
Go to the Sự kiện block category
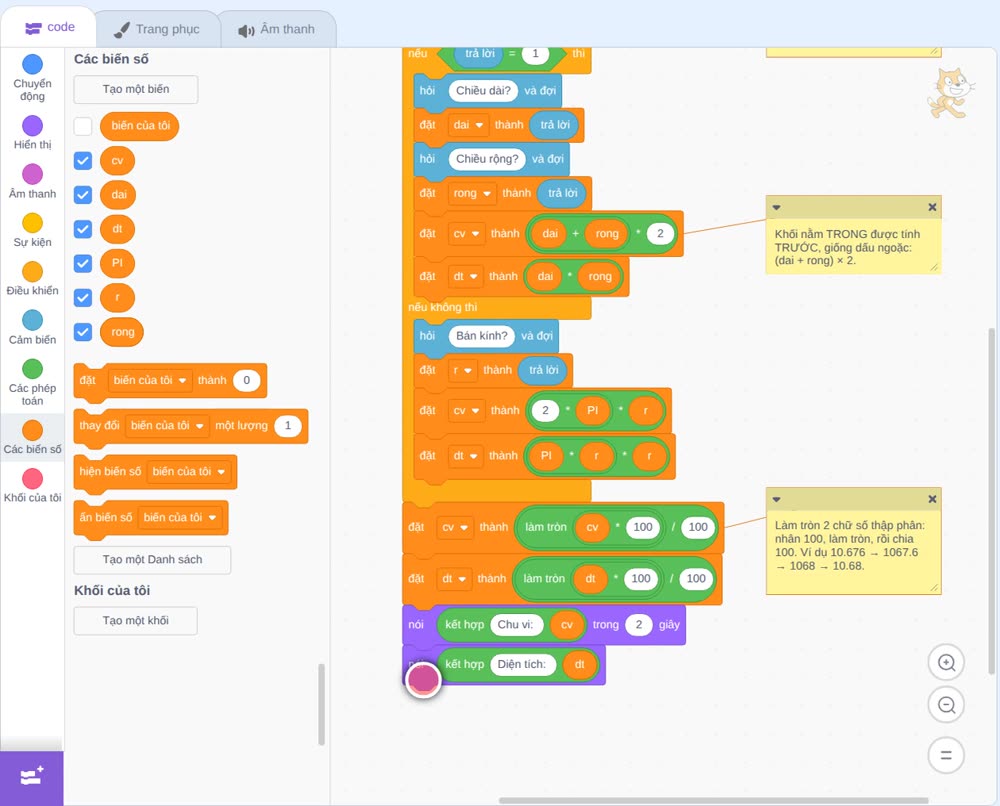tap(32, 230)
